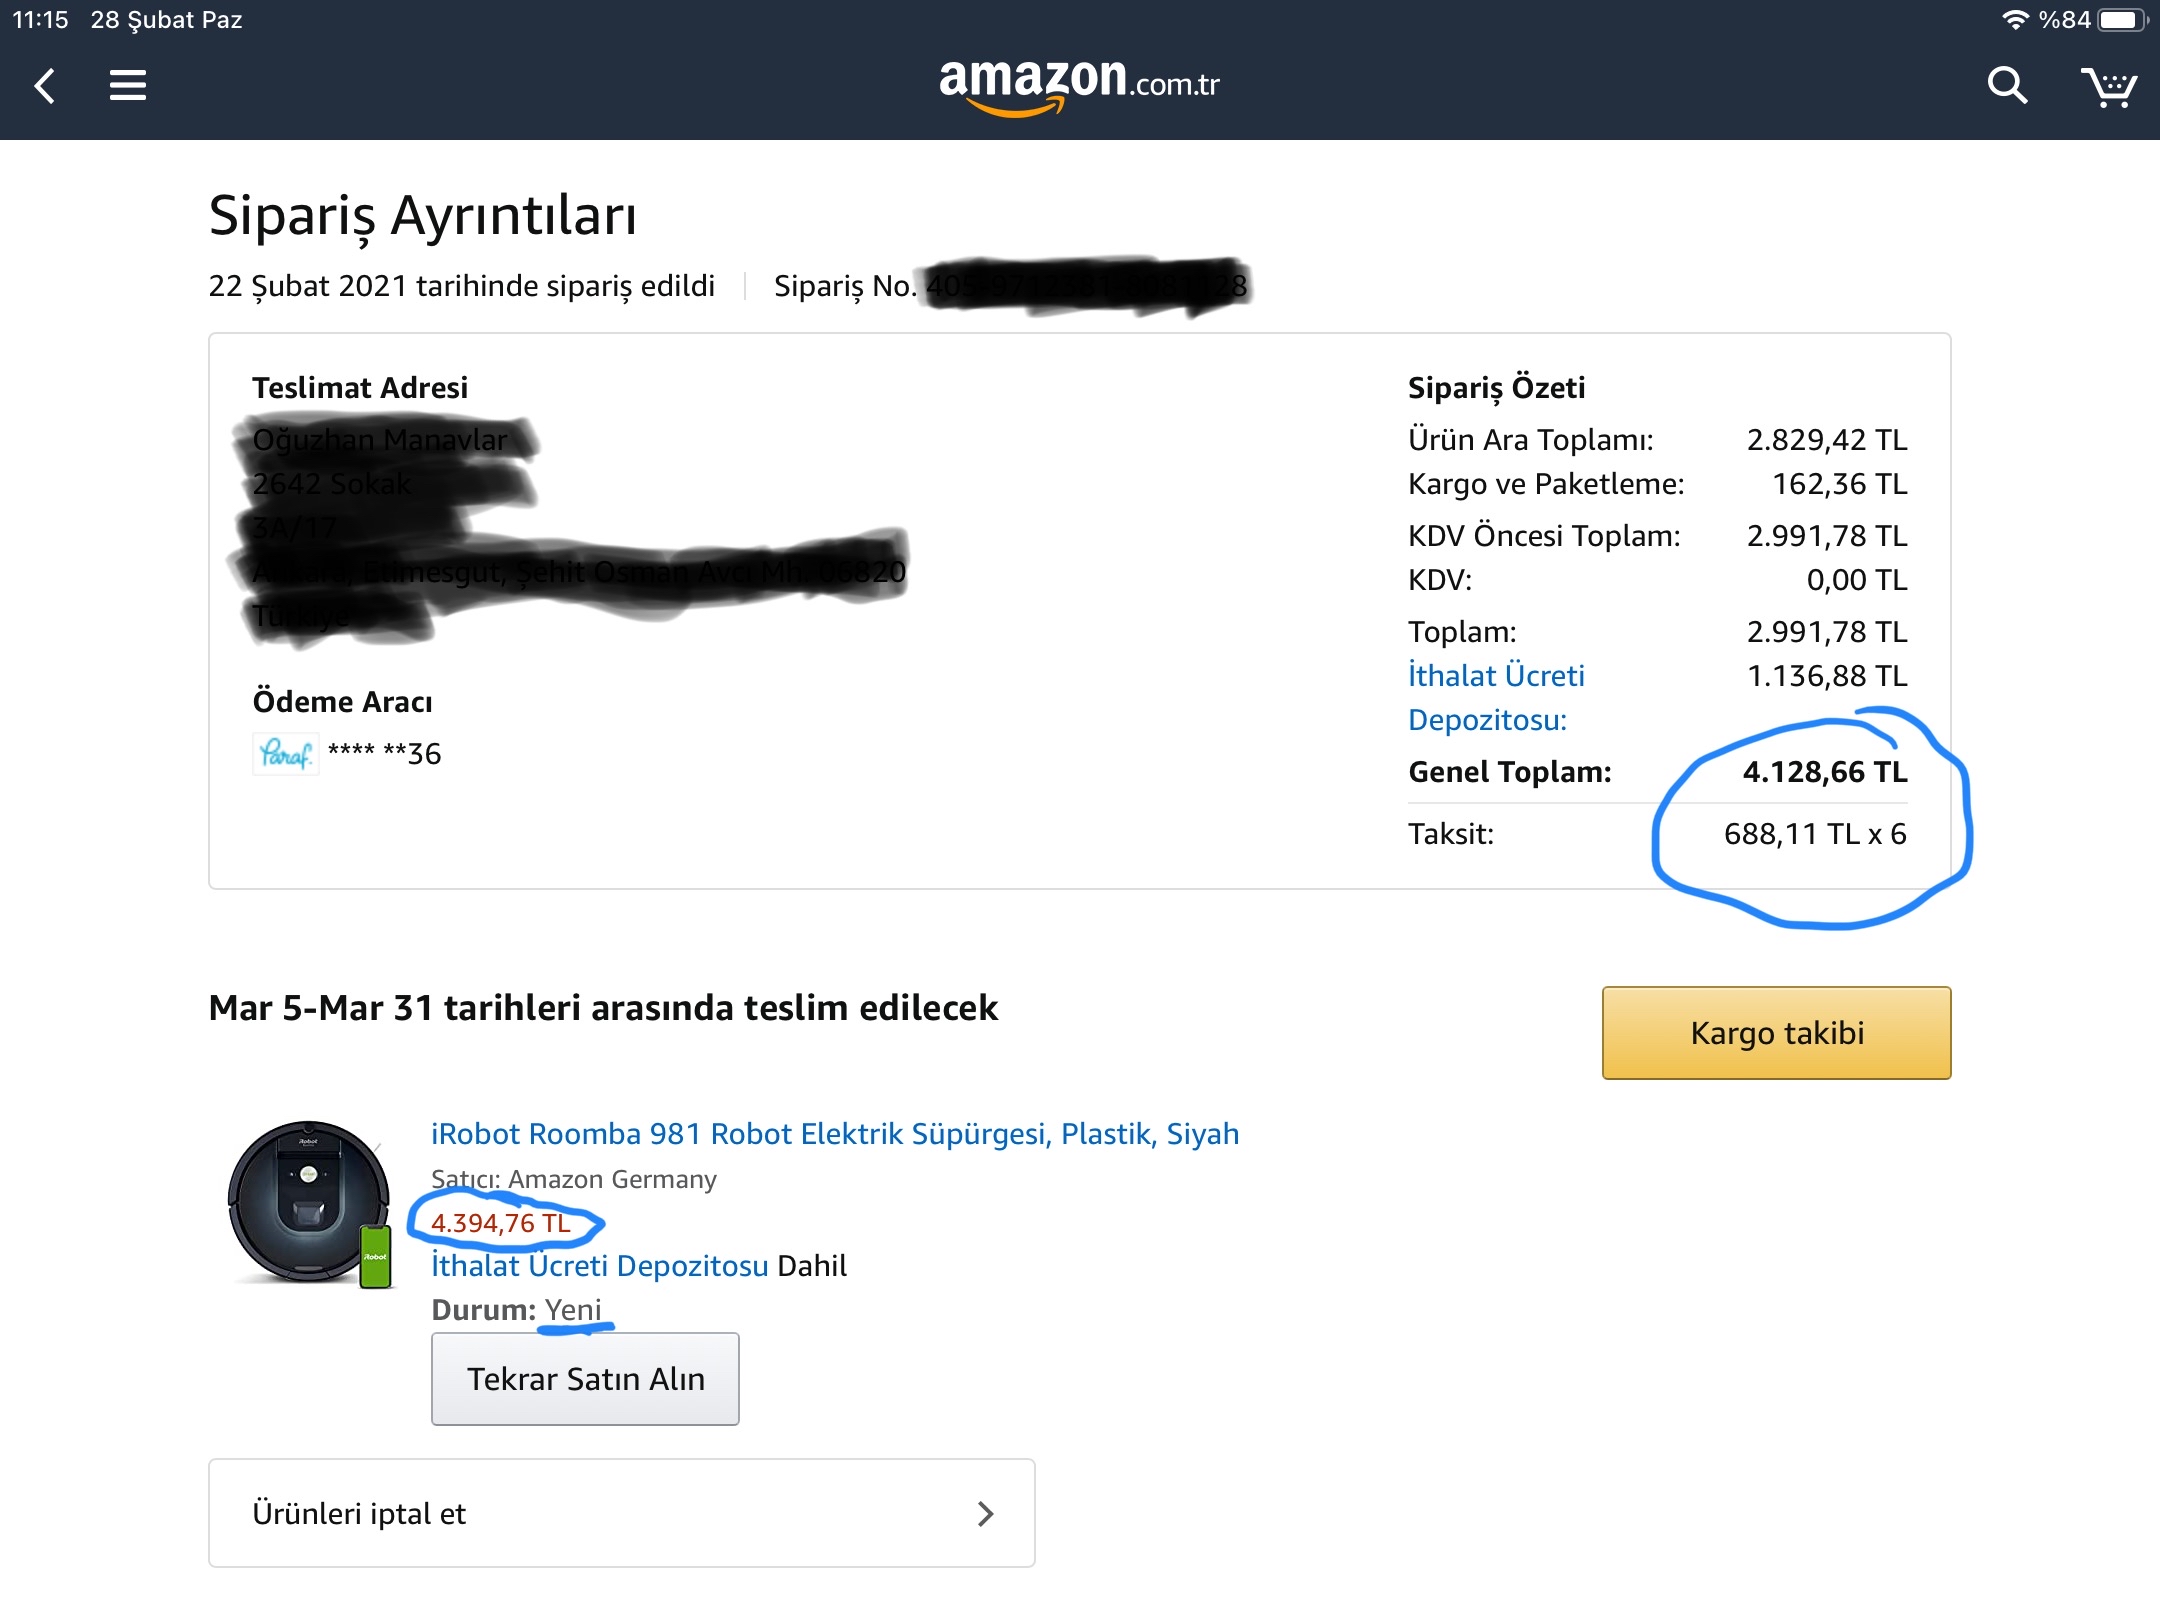Image resolution: width=2160 pixels, height=1620 pixels.
Task: Expand Ürünleri iptal et chevron
Action: pos(985,1514)
